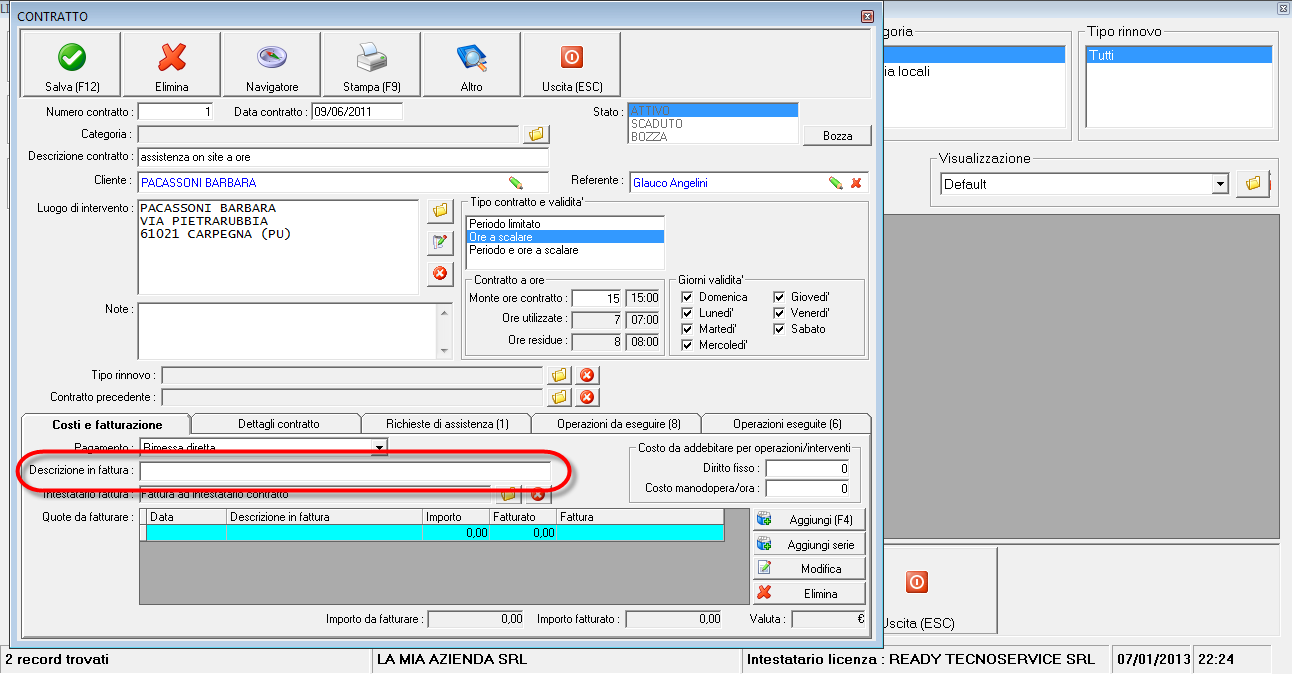Open the Navigatore compass button
Screen dimensions: 1292x674
tap(272, 64)
